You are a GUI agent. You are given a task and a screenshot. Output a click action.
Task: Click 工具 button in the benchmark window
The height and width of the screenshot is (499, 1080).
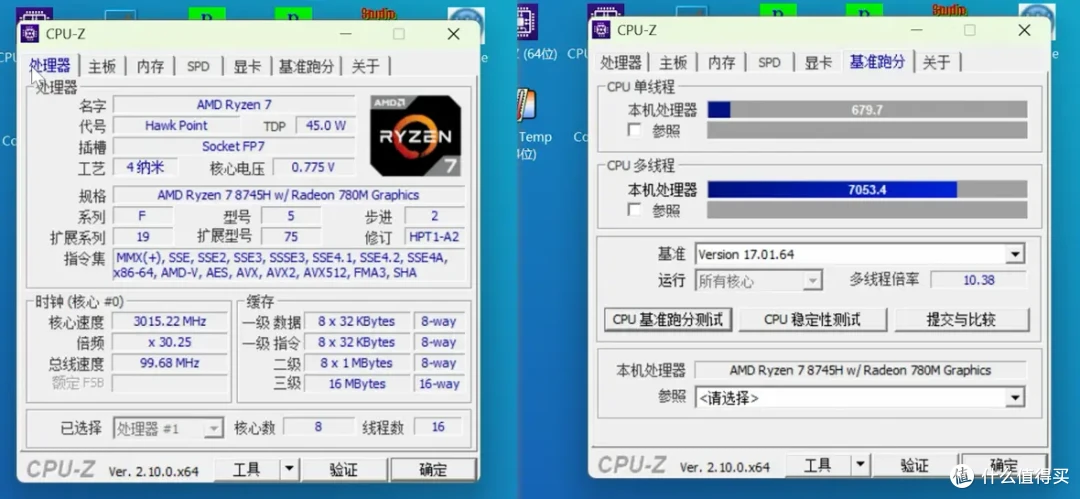click(818, 466)
